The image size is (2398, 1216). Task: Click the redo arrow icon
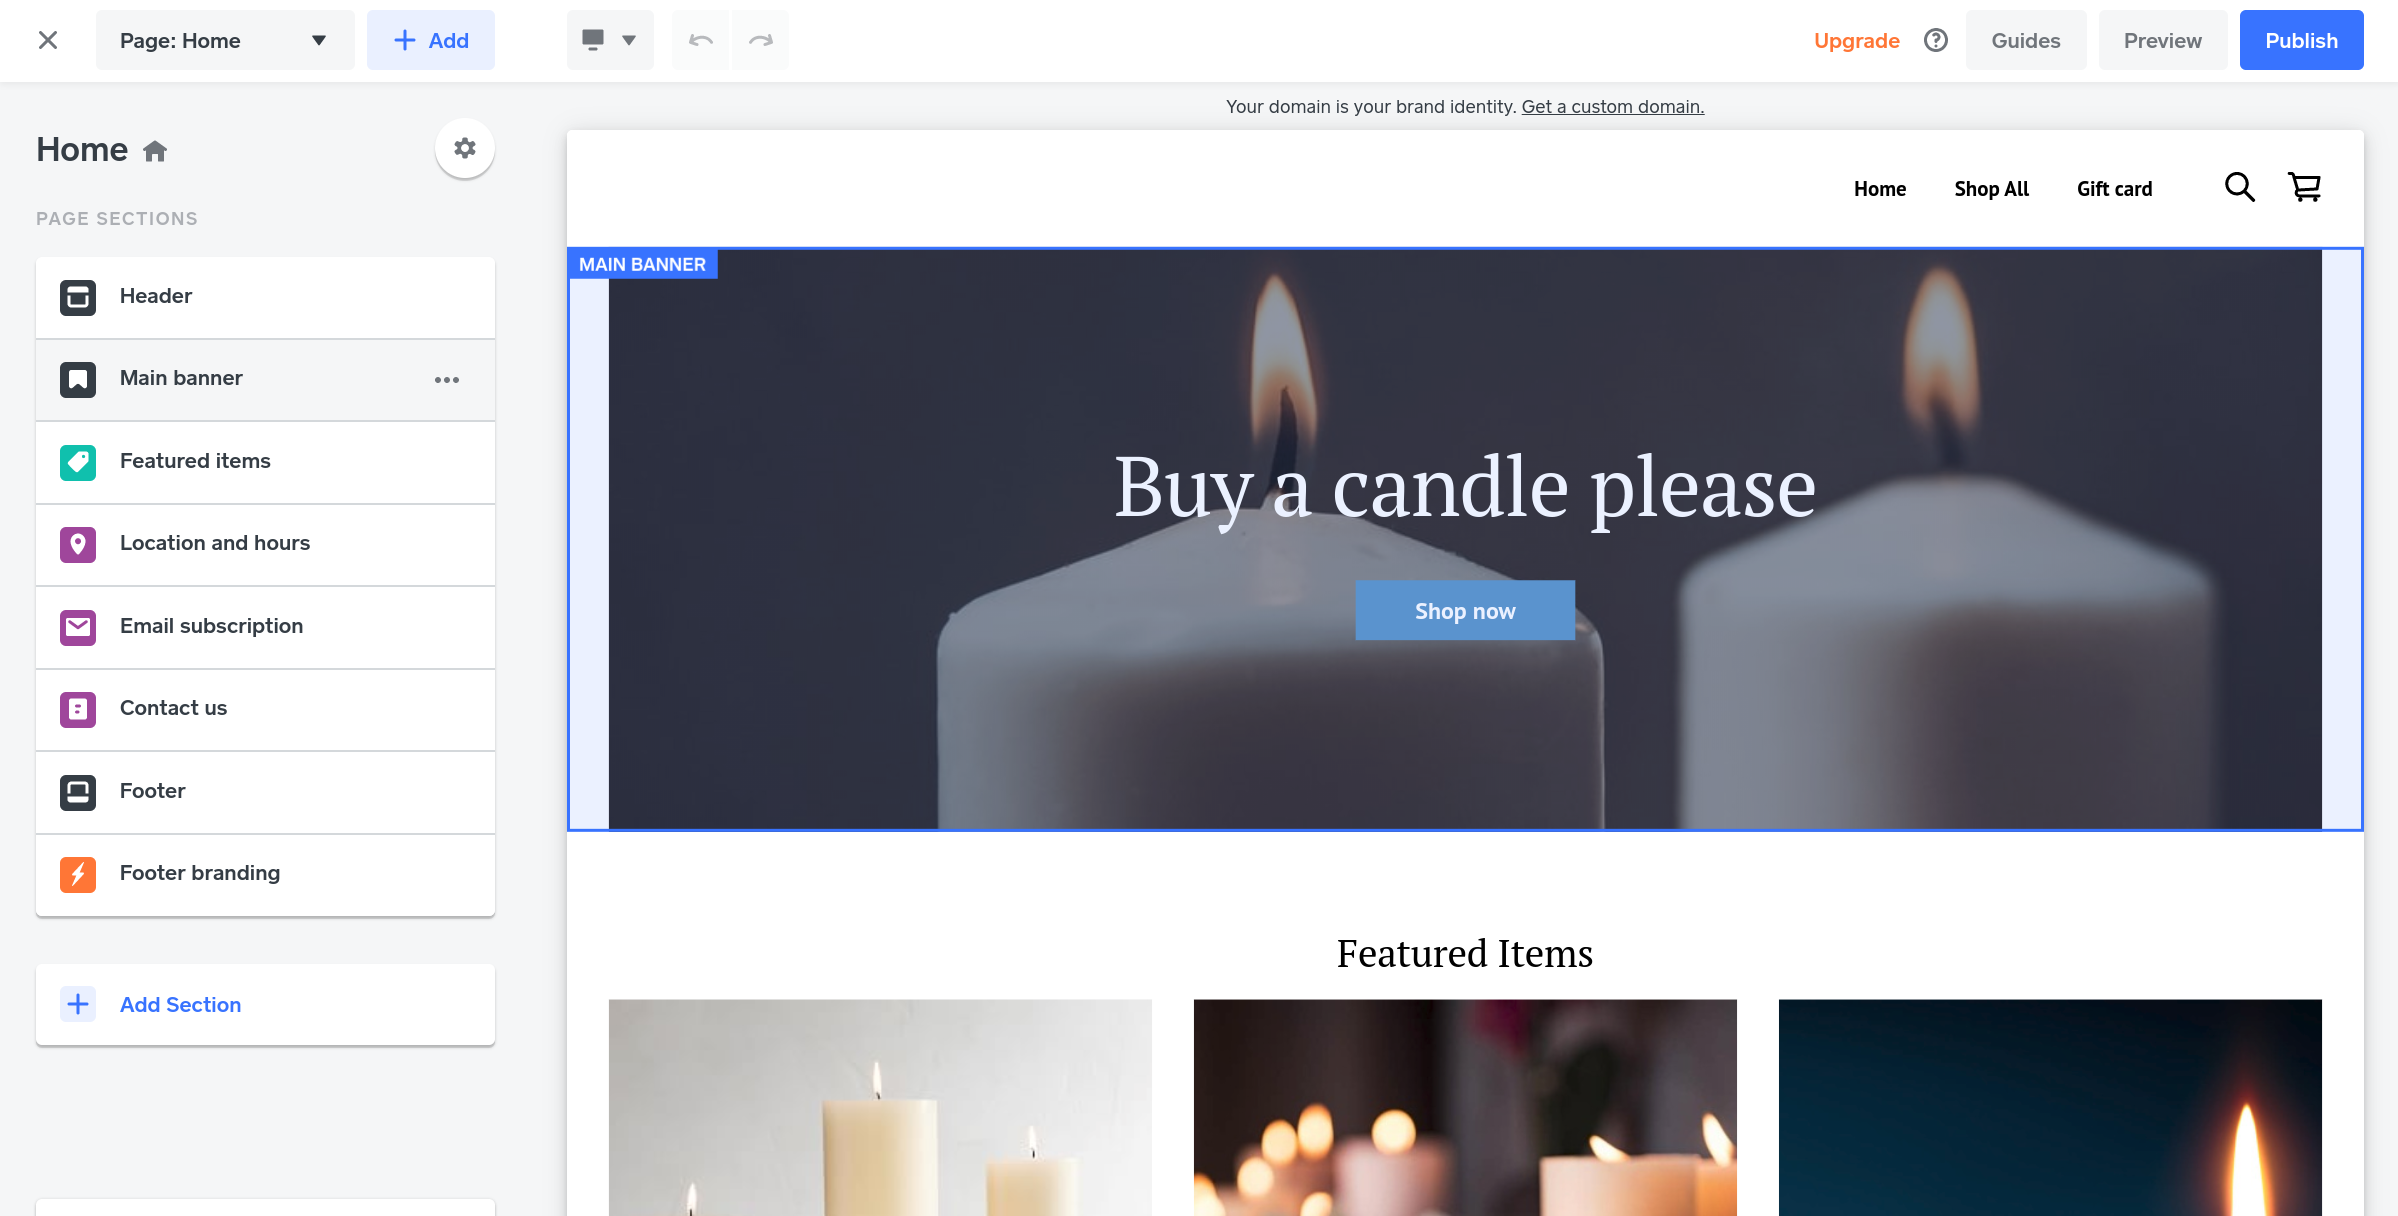tap(760, 40)
